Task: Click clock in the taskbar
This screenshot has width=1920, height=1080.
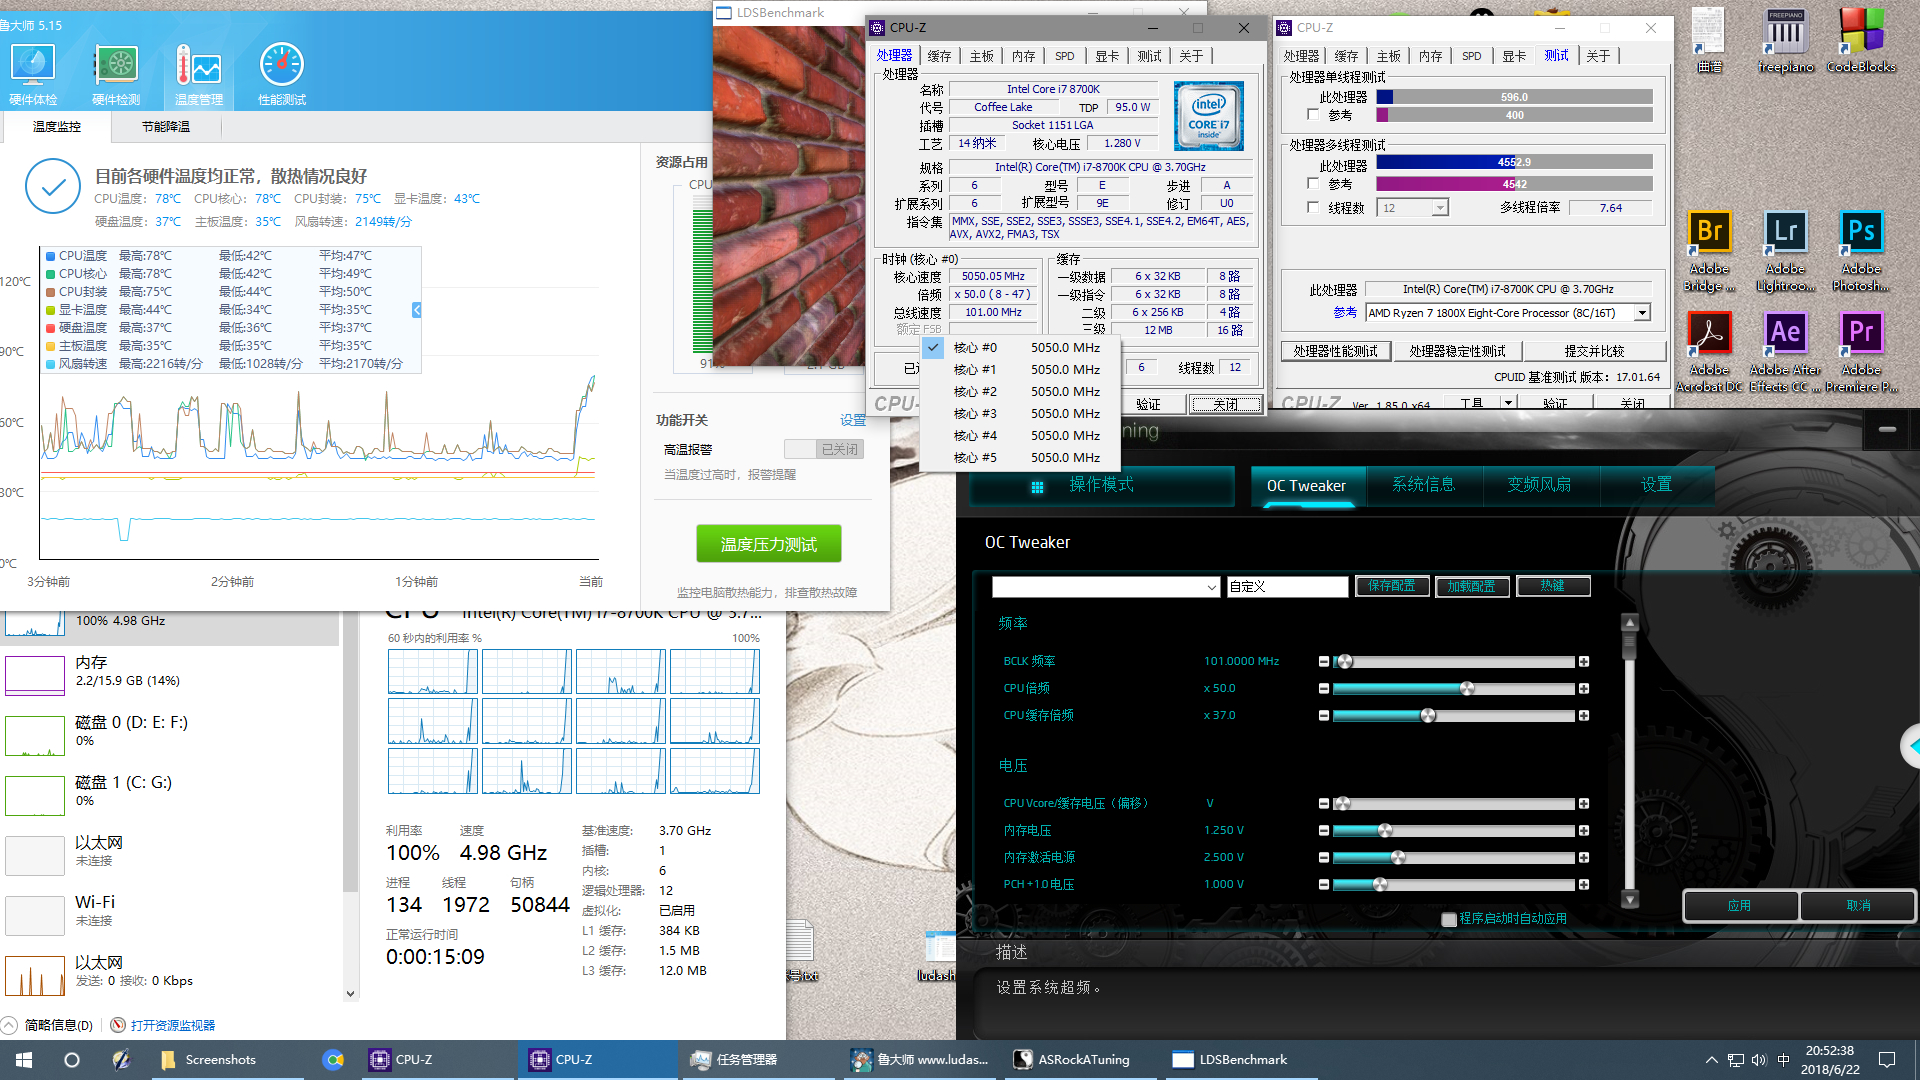Action: tap(1831, 1060)
